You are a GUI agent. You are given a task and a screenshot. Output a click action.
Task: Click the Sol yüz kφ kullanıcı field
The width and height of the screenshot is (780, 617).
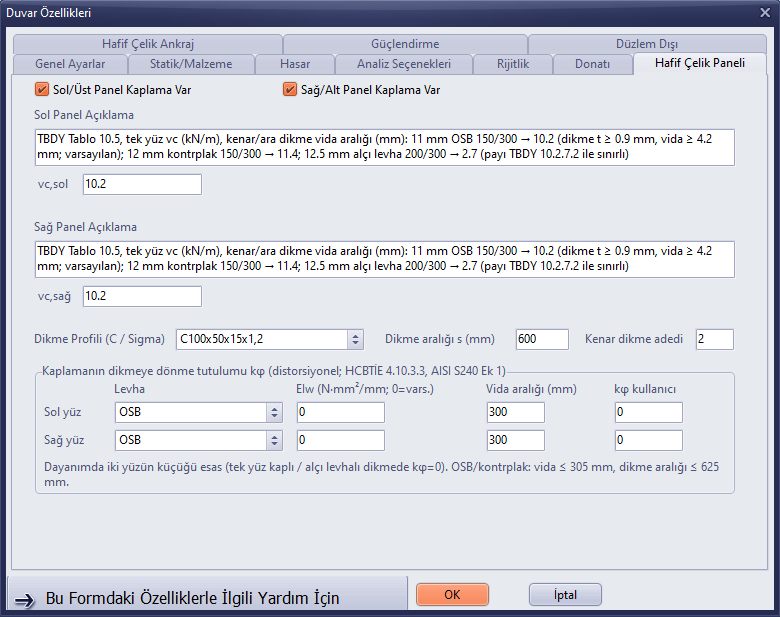649,412
